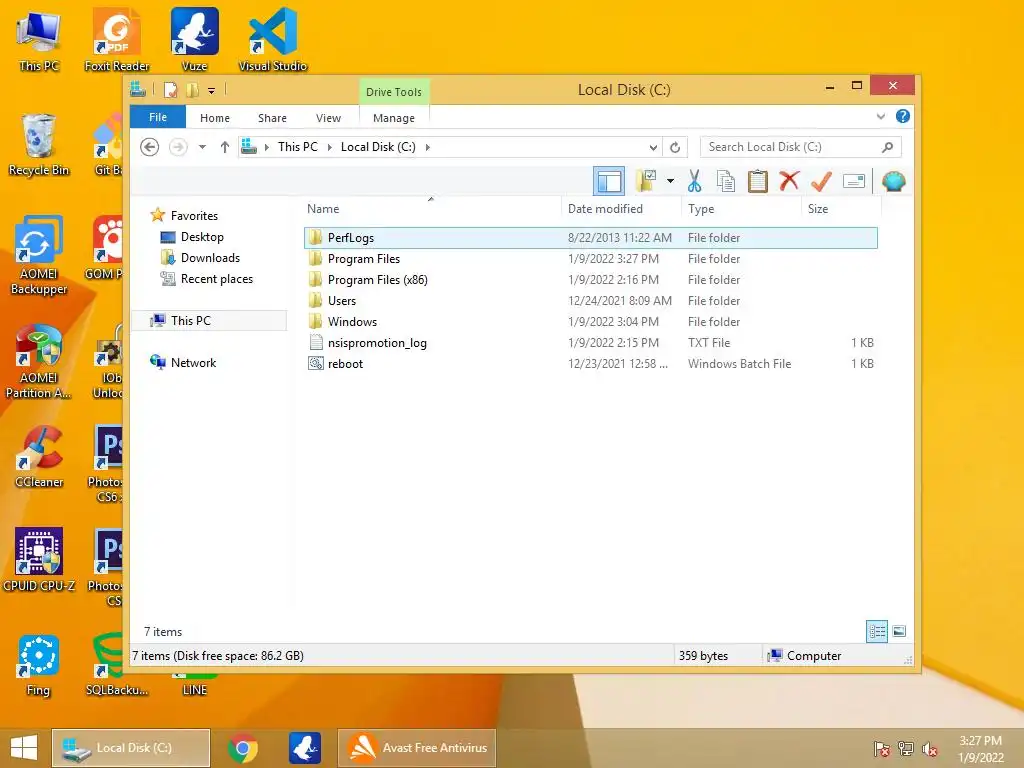Expand arrow after Local Disk (C:) breadcrumb
1024x768 pixels.
point(428,147)
